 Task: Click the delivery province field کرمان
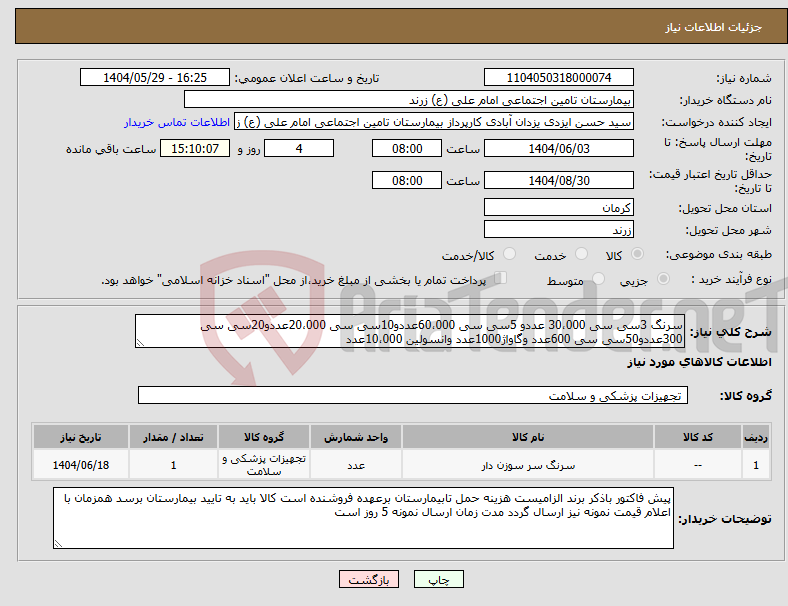click(558, 207)
